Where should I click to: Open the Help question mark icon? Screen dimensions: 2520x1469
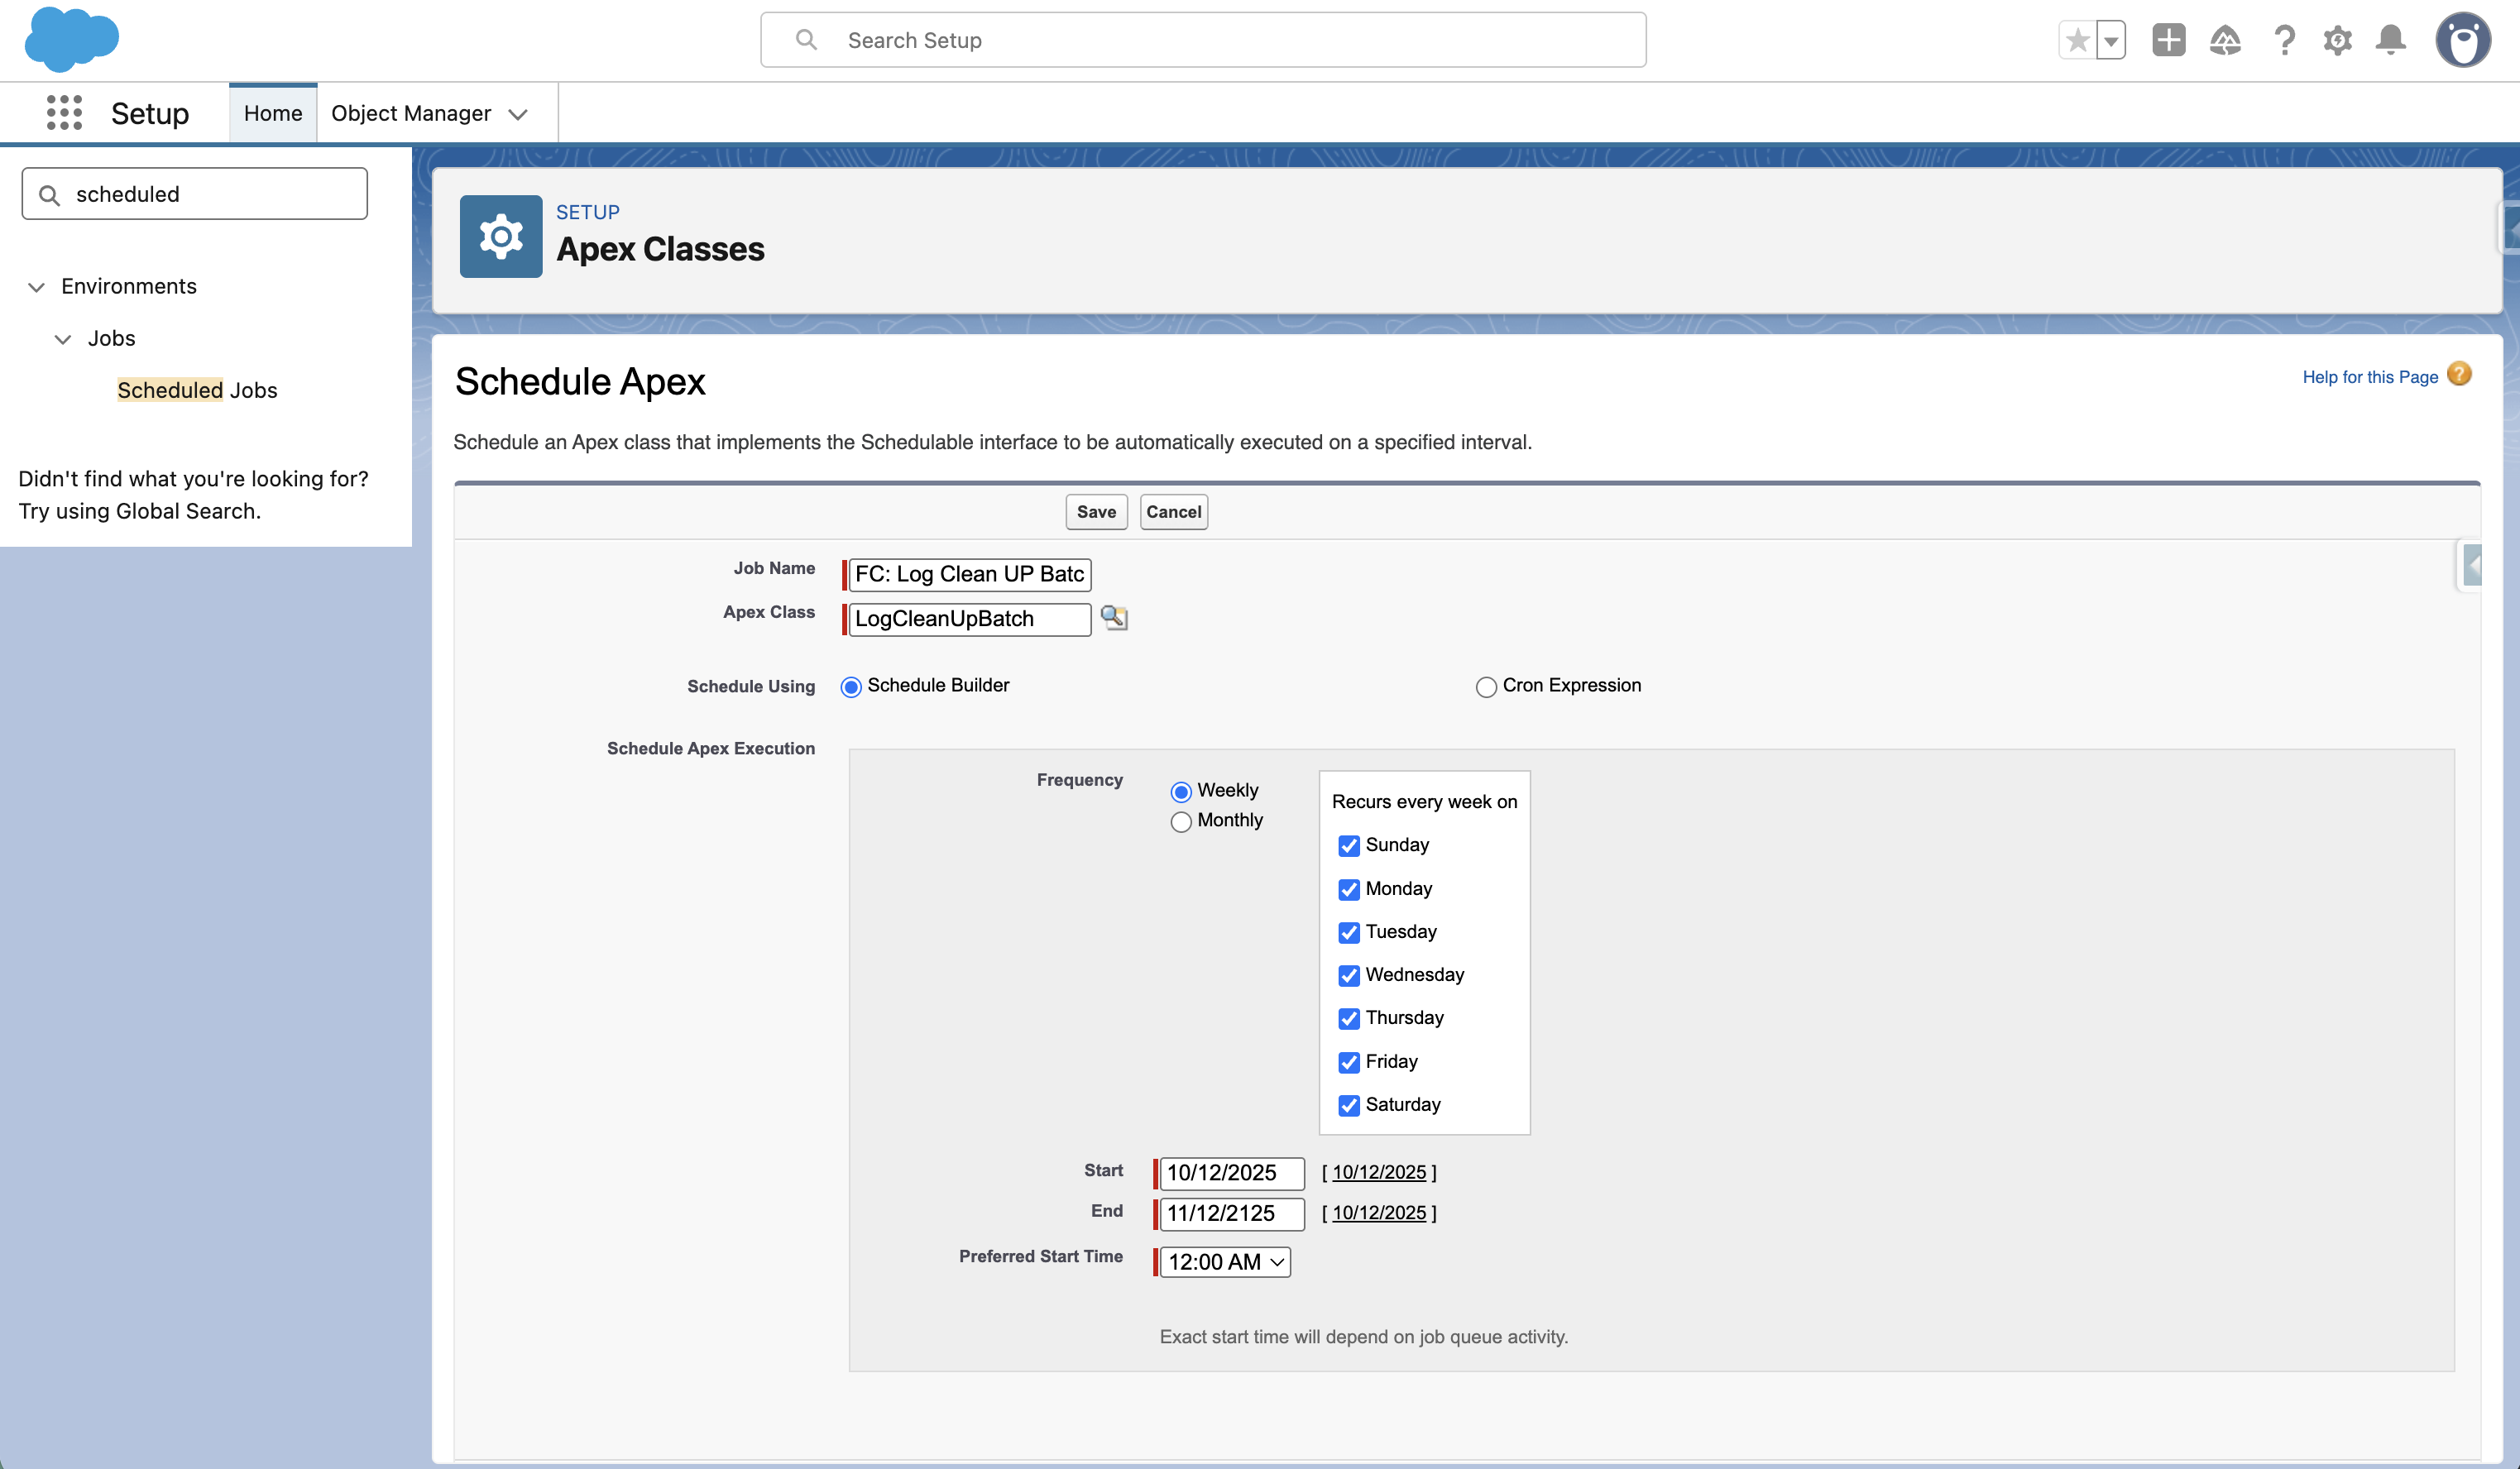(2284, 40)
